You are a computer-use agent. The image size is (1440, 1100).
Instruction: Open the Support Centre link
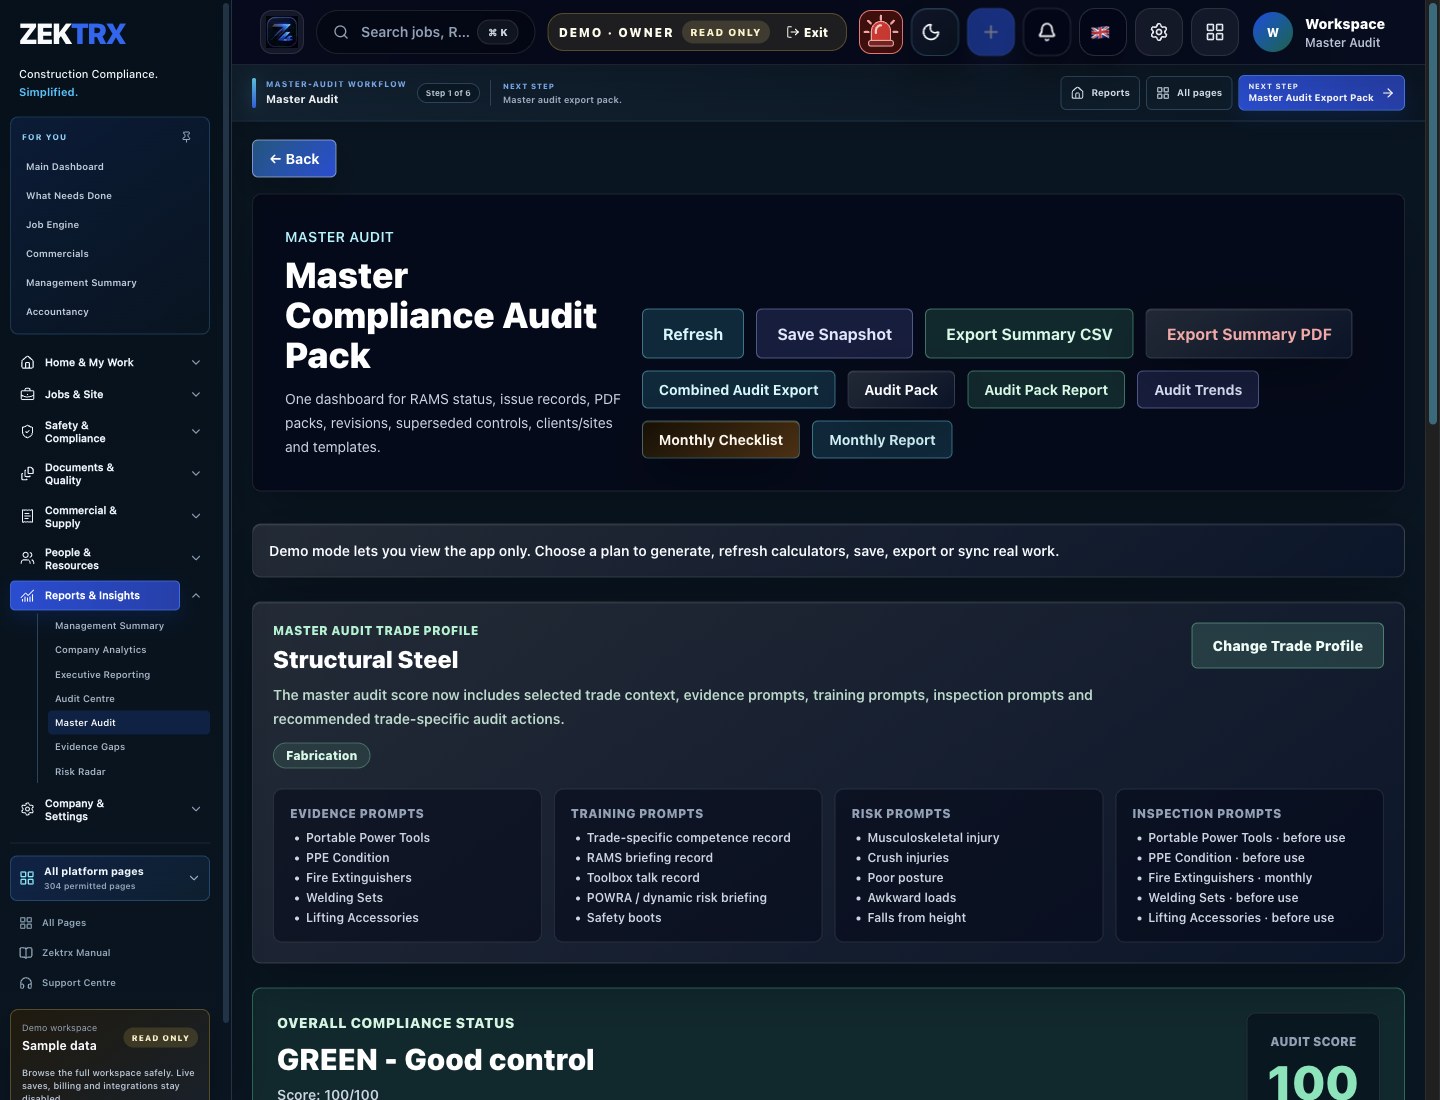tap(79, 983)
